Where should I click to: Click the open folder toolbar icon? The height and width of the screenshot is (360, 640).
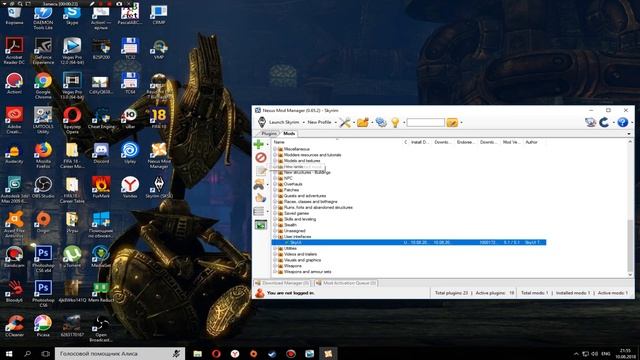pos(362,122)
